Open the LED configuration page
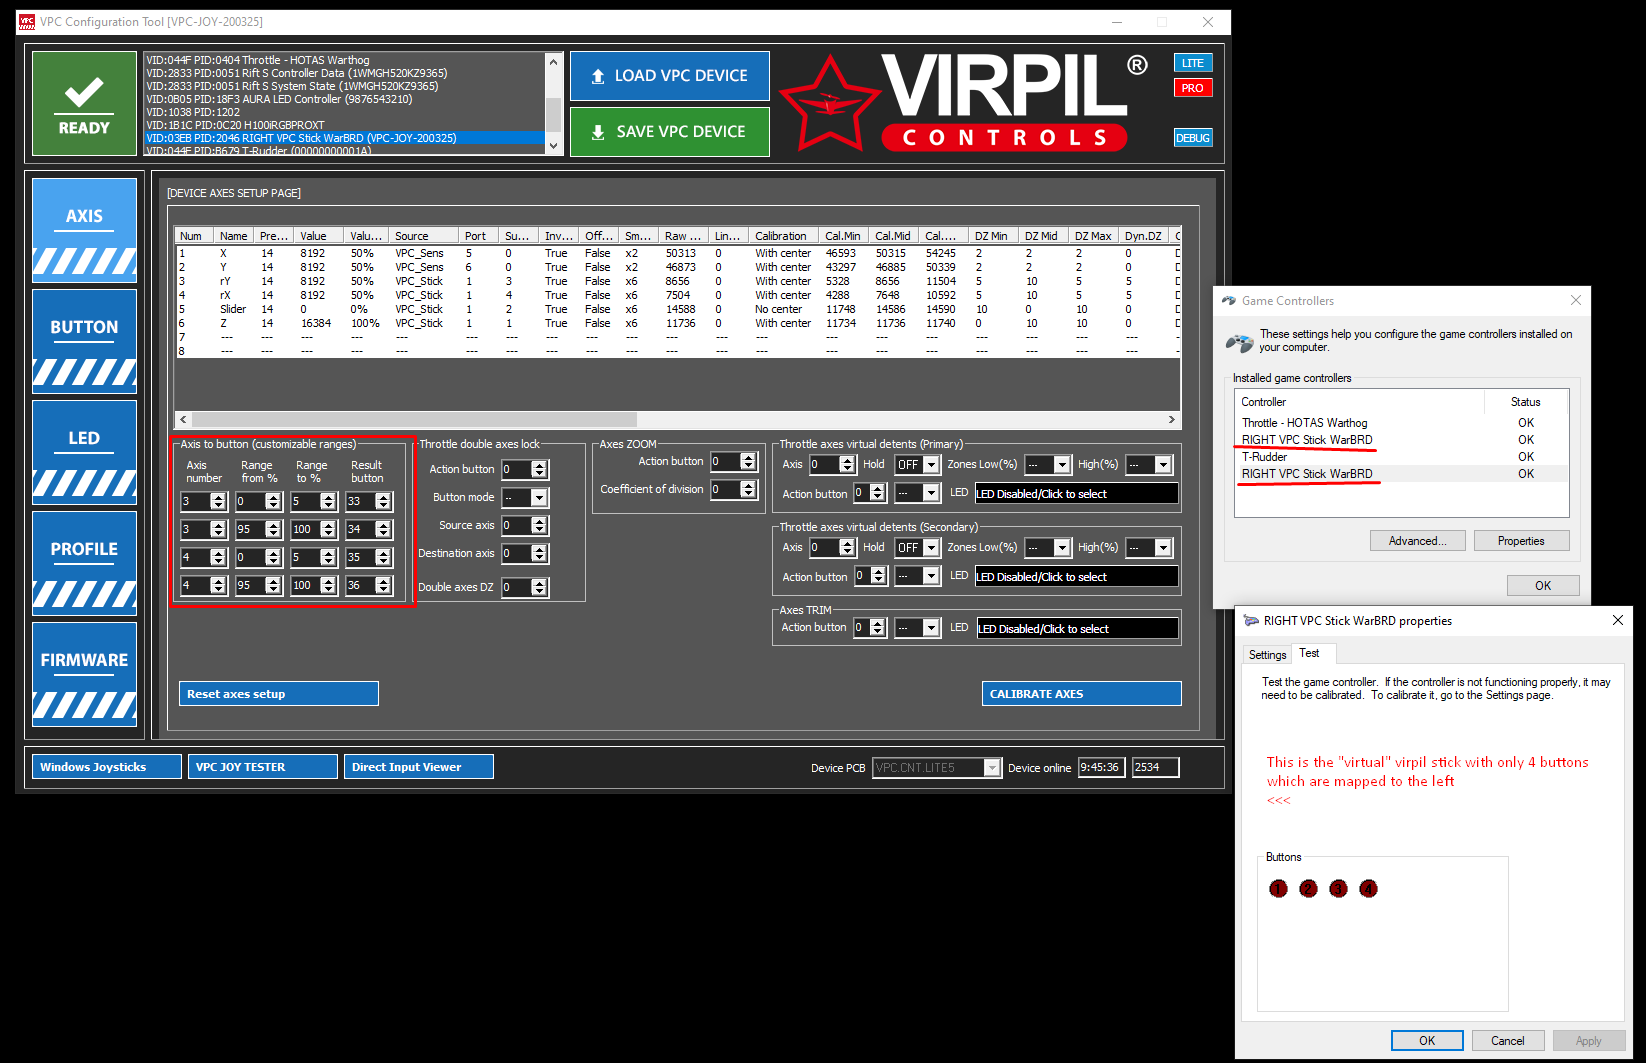 [84, 452]
